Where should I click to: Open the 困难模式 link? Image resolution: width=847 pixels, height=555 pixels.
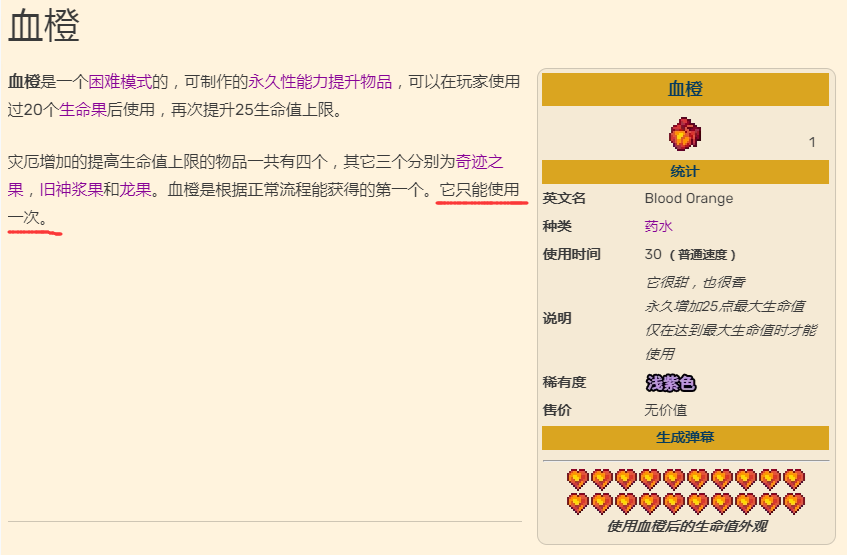(120, 82)
